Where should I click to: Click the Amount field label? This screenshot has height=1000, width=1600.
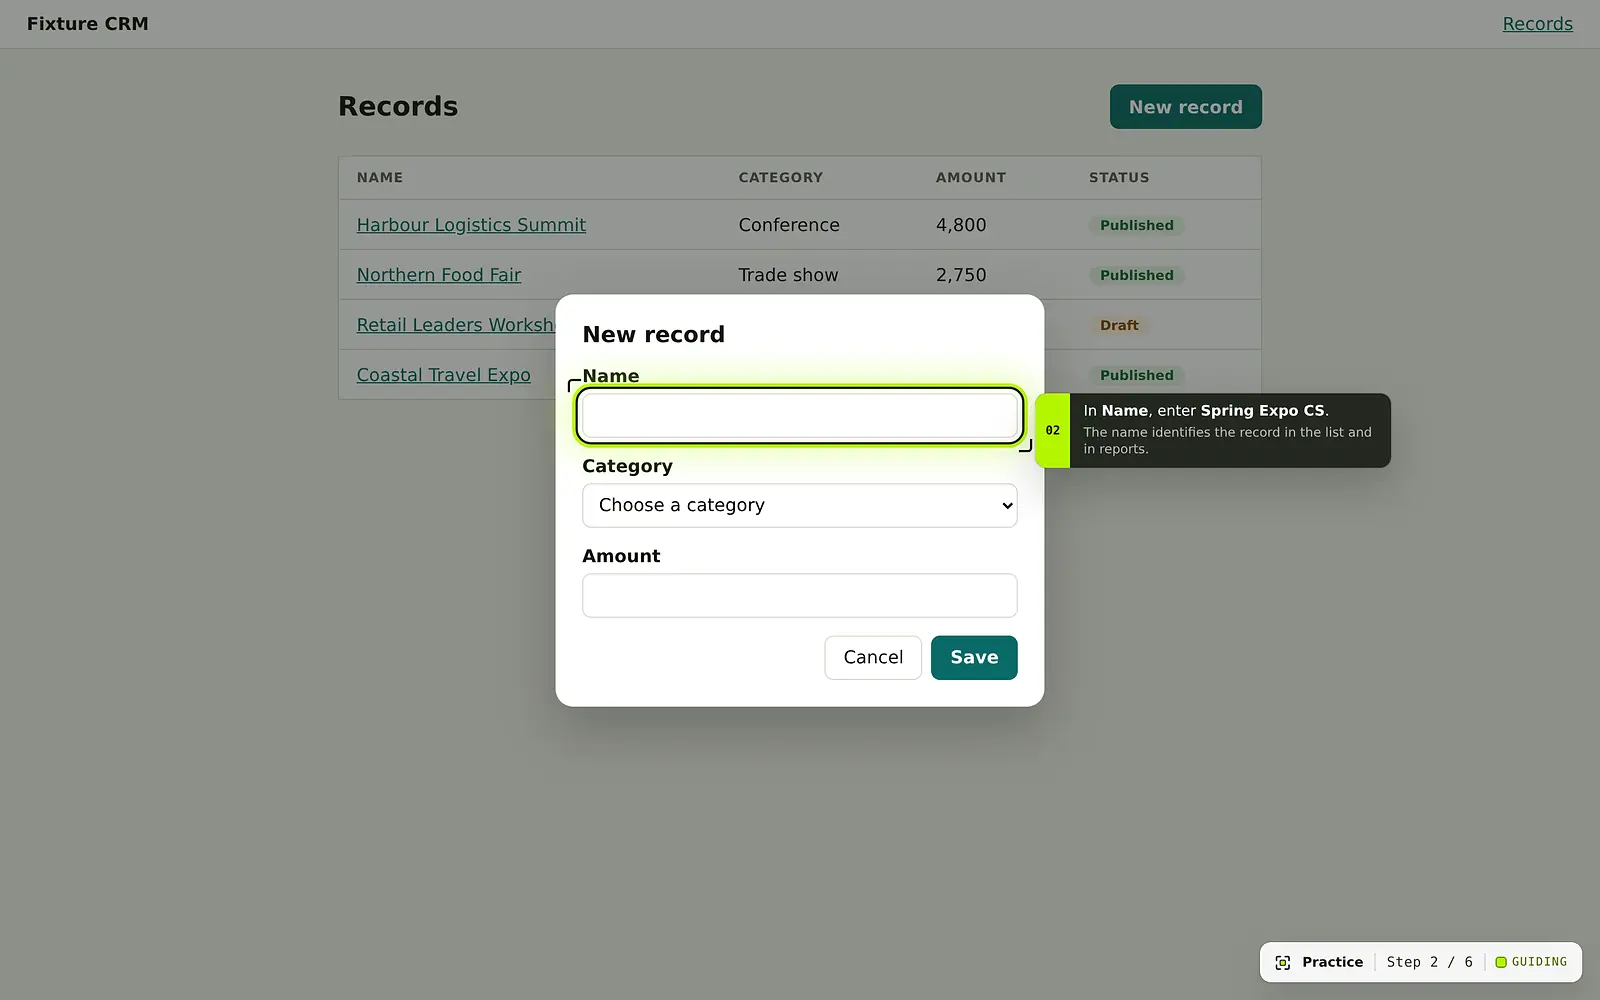point(621,556)
